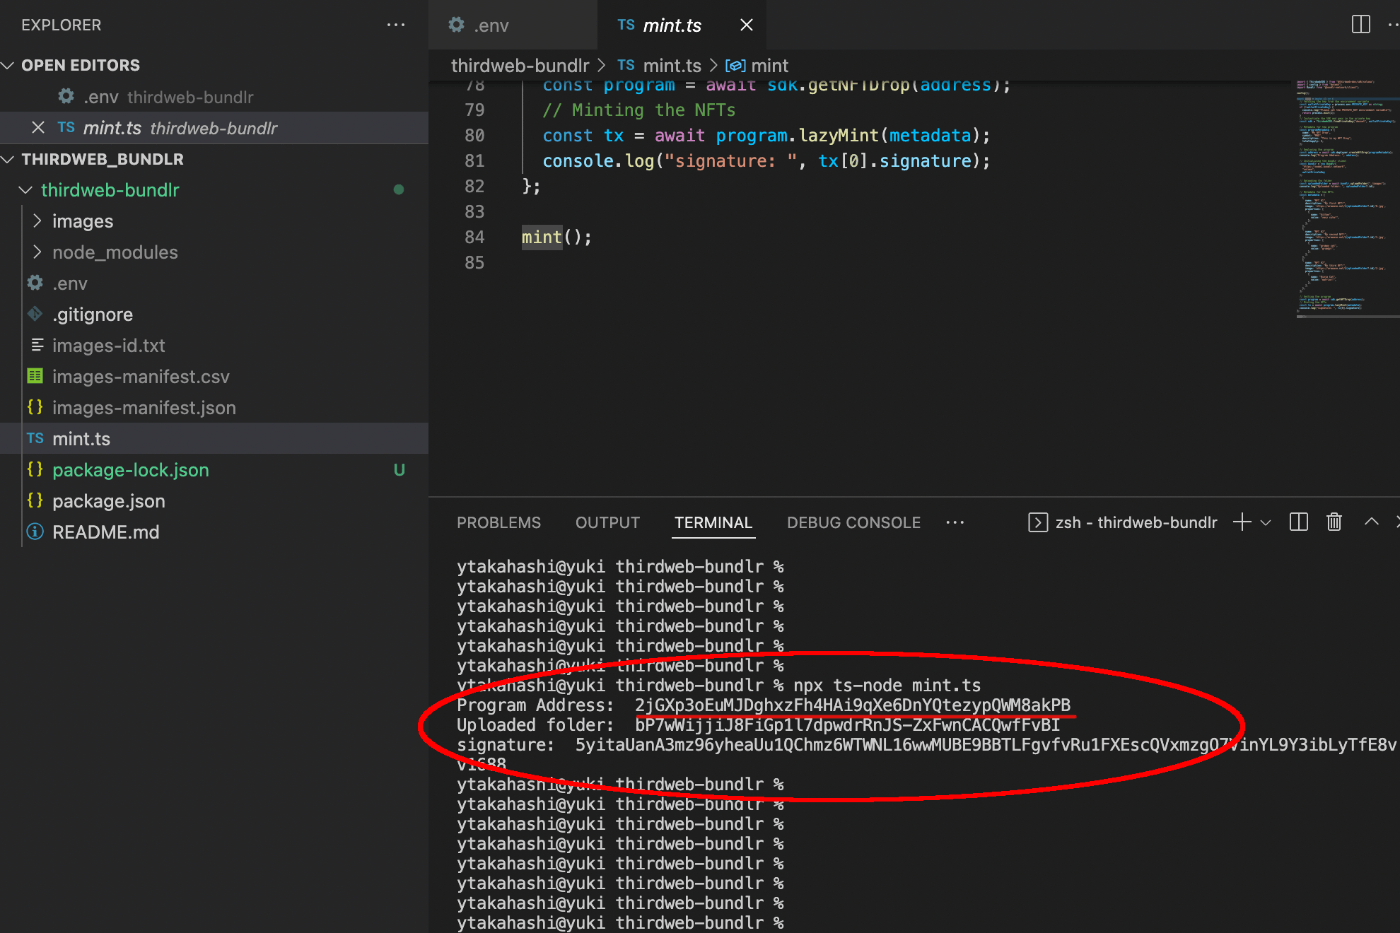The width and height of the screenshot is (1400, 933).
Task: Click the braces icon of package.json
Action: 35,500
